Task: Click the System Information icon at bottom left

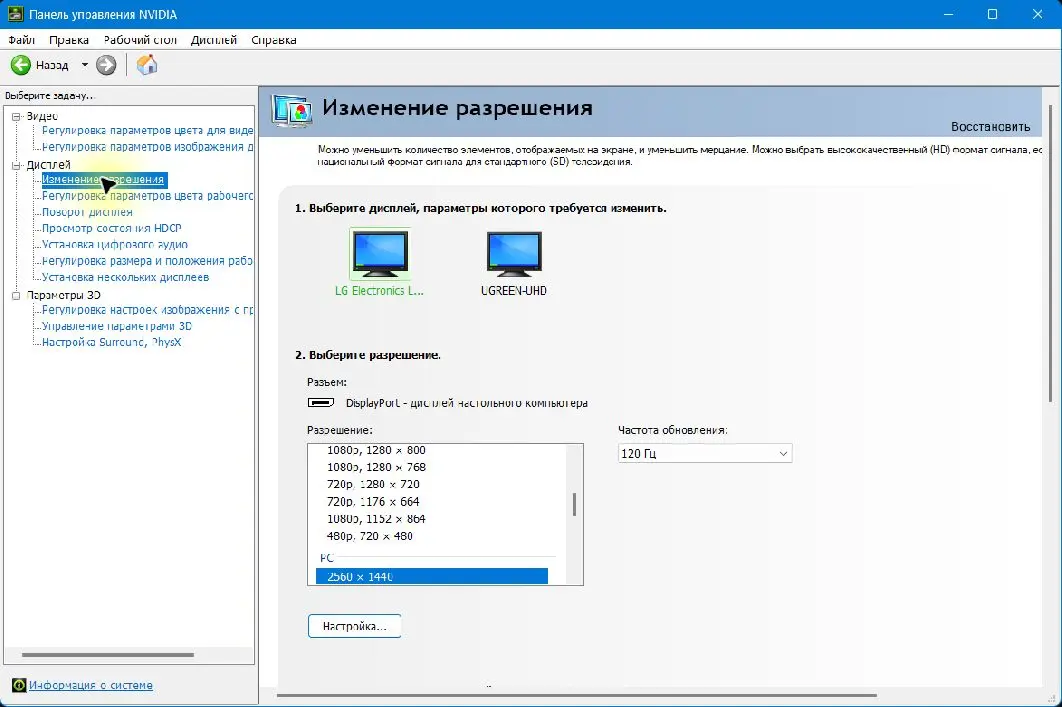Action: click(19, 685)
